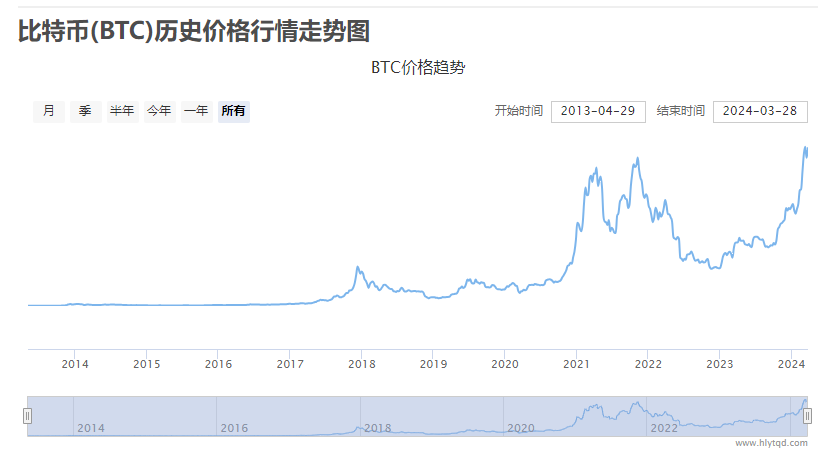
Task: Click navigator timeline at 2016 label
Action: click(x=234, y=428)
